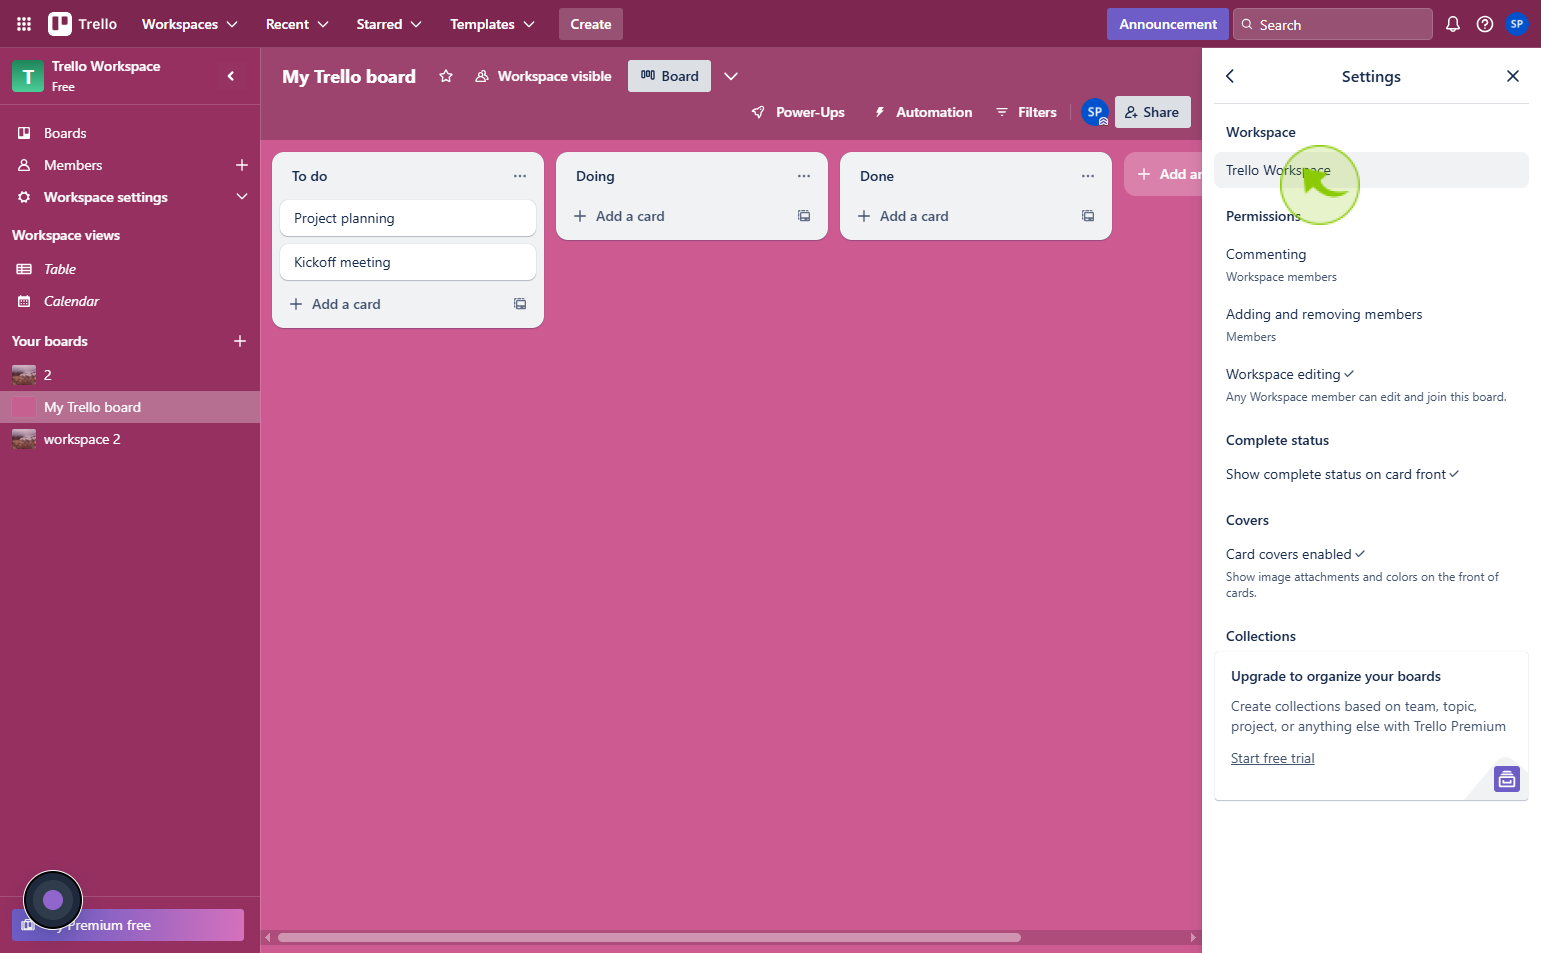Expand the Workspace settings chevron
The height and width of the screenshot is (953, 1541).
click(x=242, y=197)
